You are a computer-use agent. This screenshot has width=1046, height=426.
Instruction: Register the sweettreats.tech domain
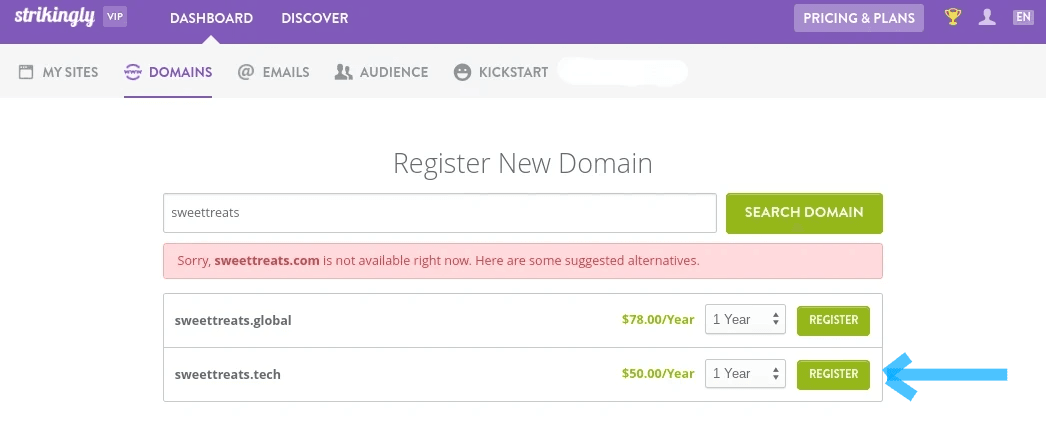[x=833, y=374]
